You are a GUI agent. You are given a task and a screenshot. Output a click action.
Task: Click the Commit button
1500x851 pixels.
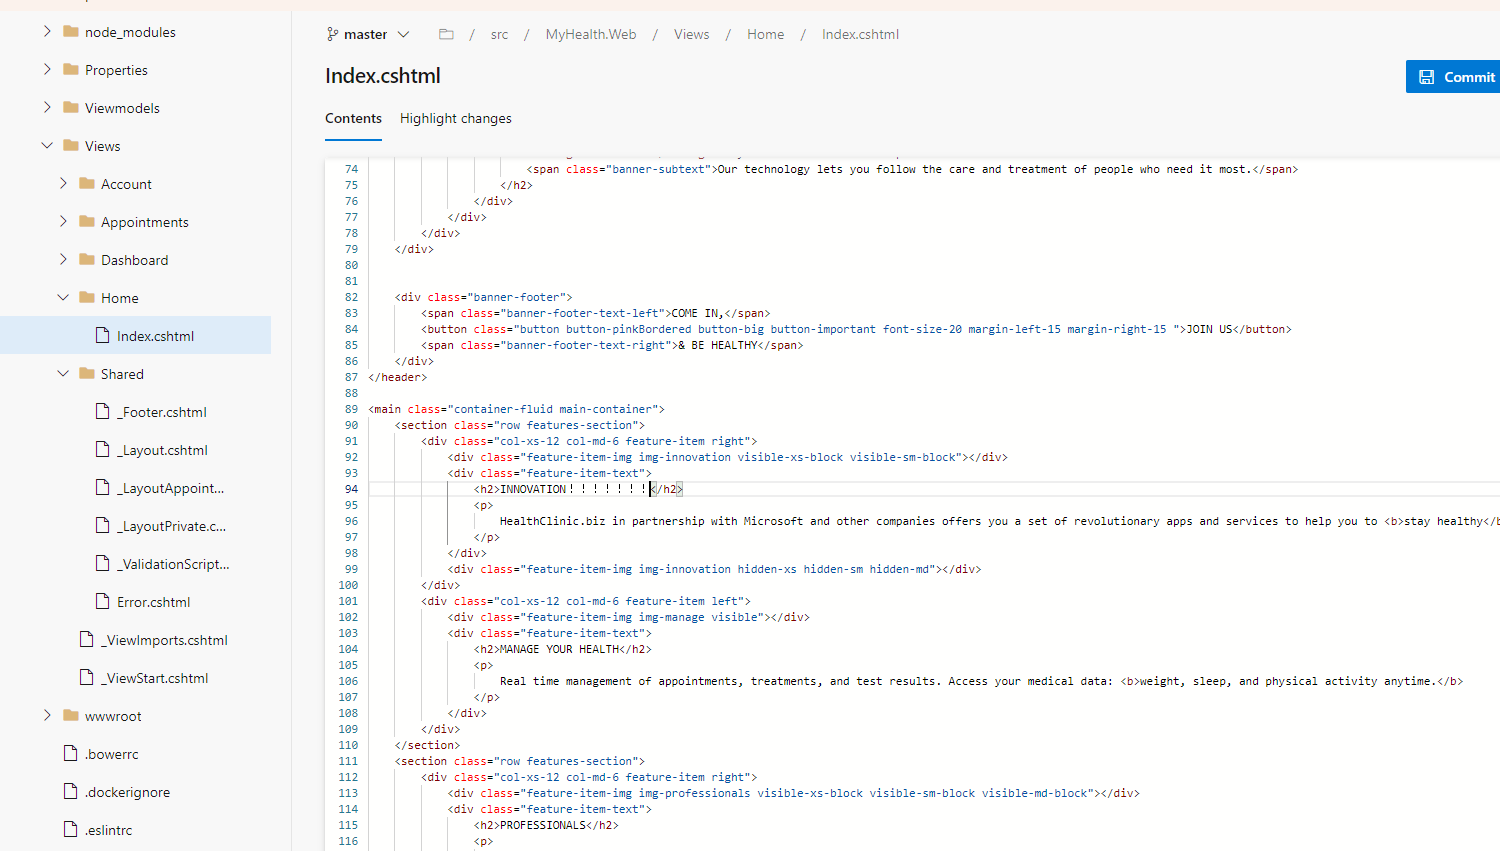click(1453, 77)
